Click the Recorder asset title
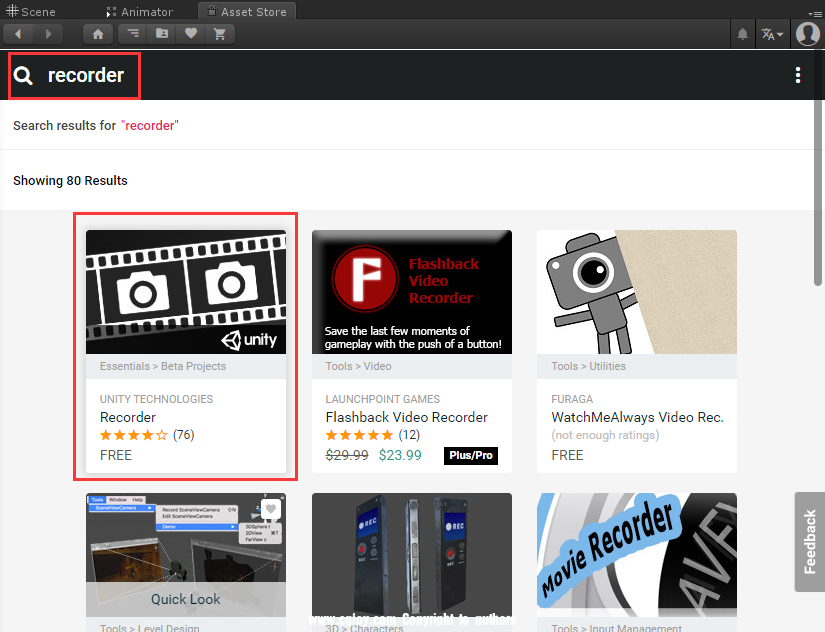 coord(128,417)
